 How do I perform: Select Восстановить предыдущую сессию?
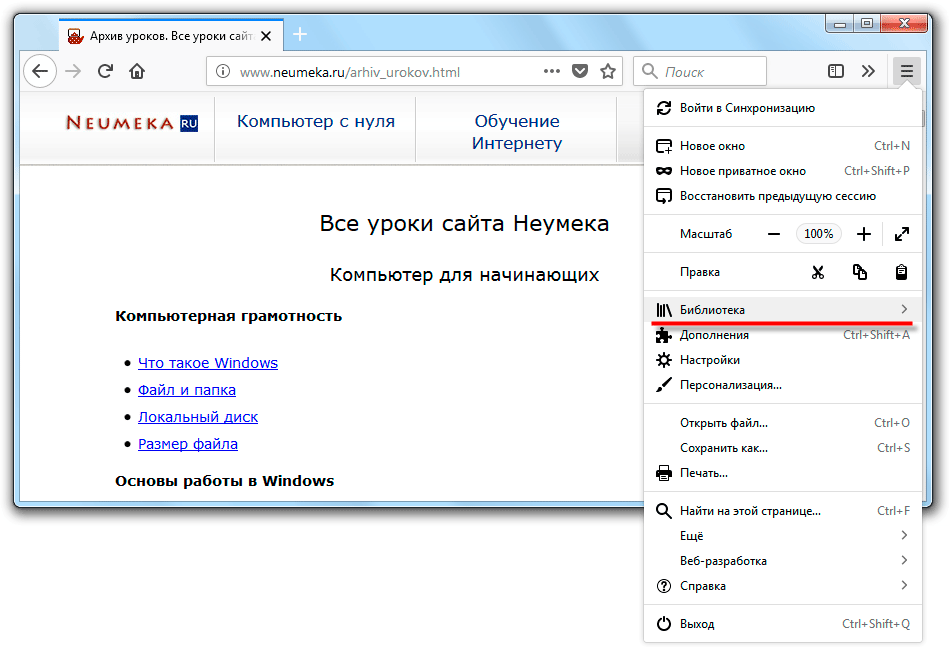(x=783, y=196)
